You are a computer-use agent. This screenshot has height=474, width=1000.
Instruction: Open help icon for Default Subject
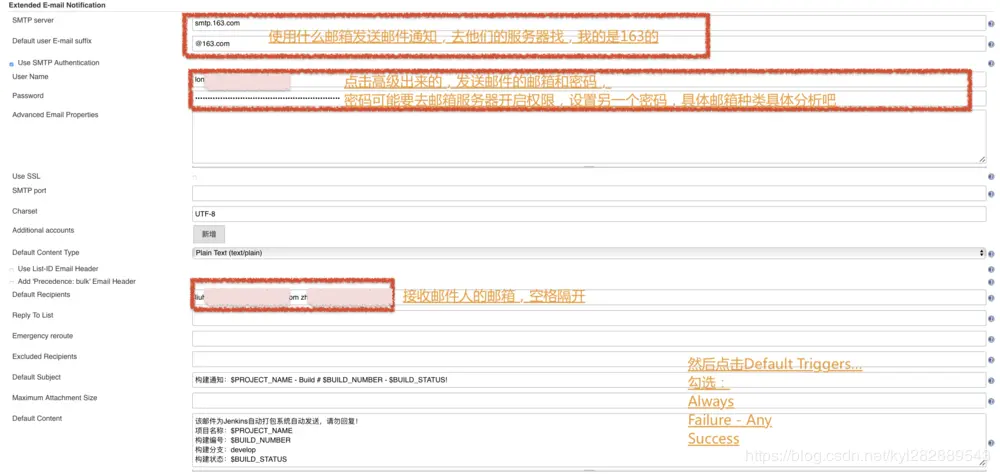click(991, 381)
